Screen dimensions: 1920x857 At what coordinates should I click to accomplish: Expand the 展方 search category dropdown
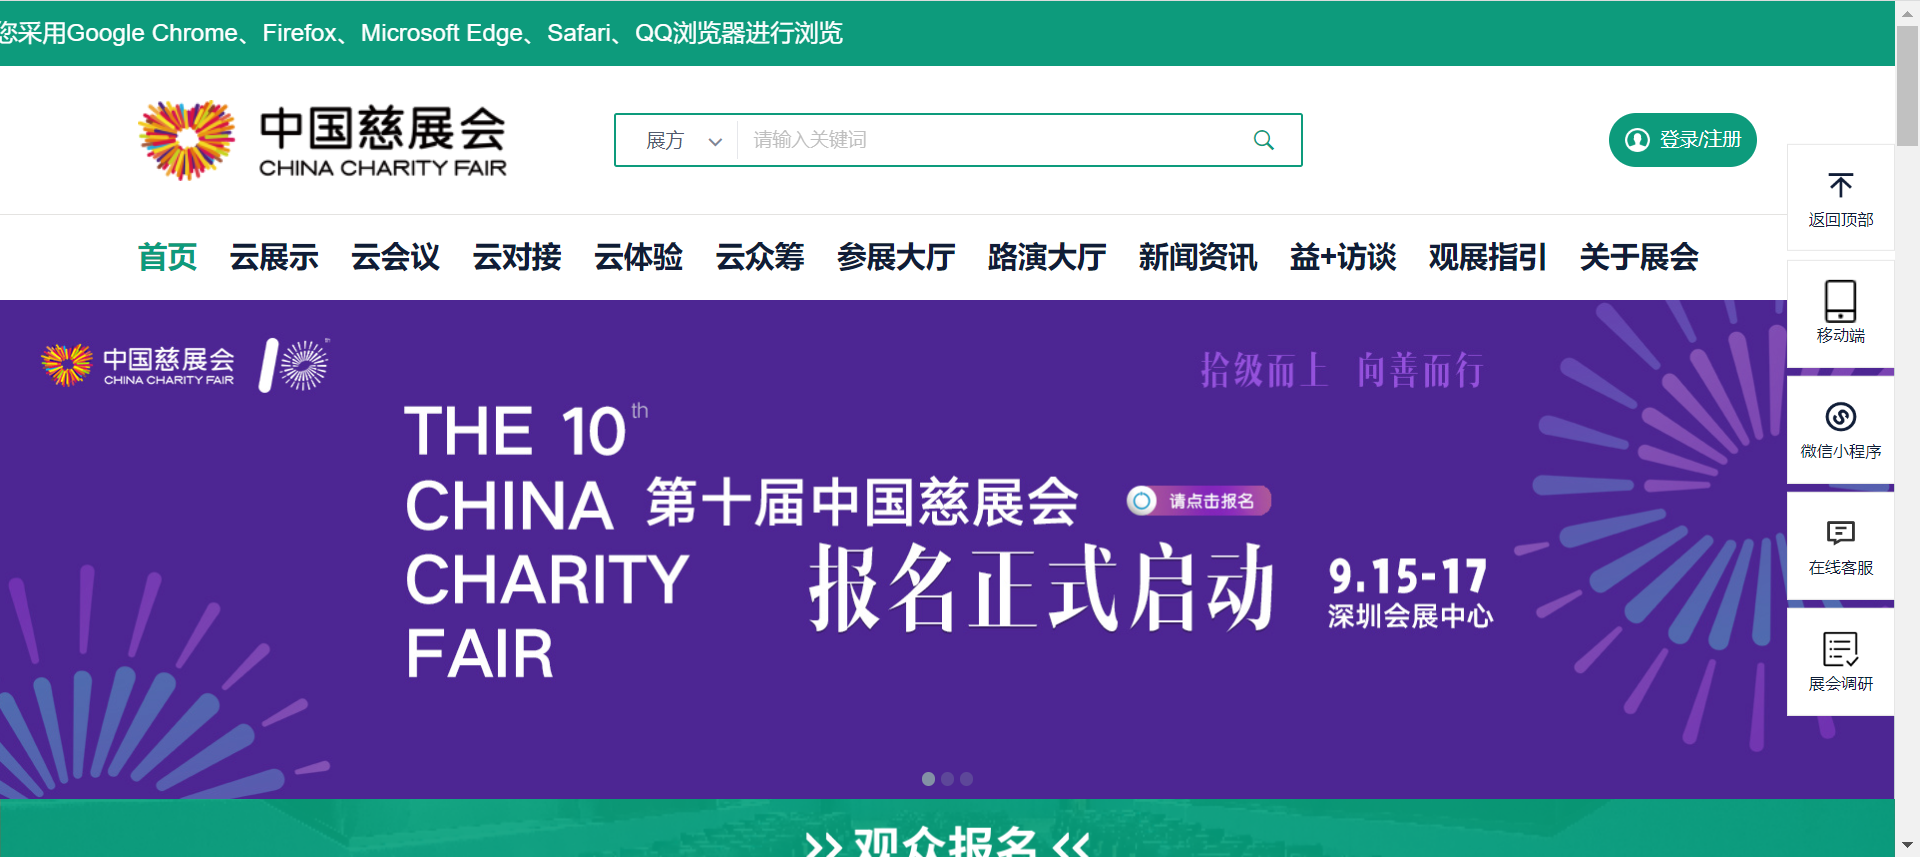(683, 141)
